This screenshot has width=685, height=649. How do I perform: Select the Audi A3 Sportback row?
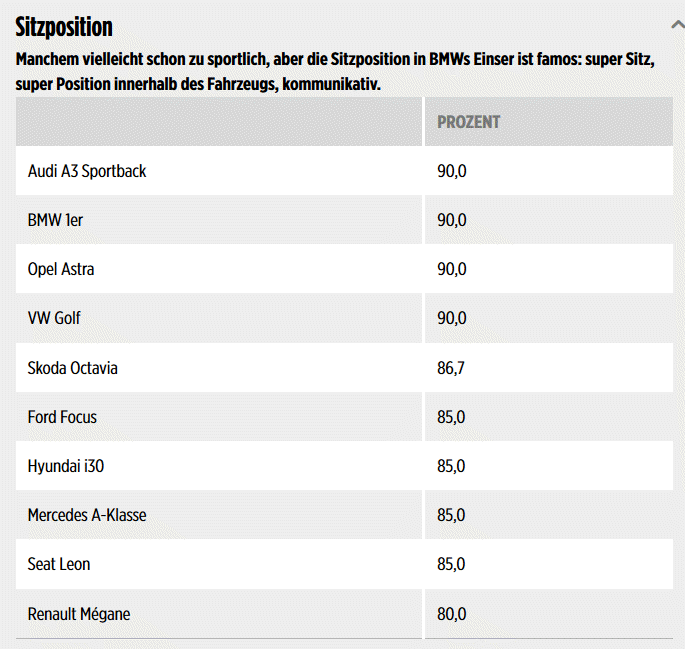coord(87,171)
